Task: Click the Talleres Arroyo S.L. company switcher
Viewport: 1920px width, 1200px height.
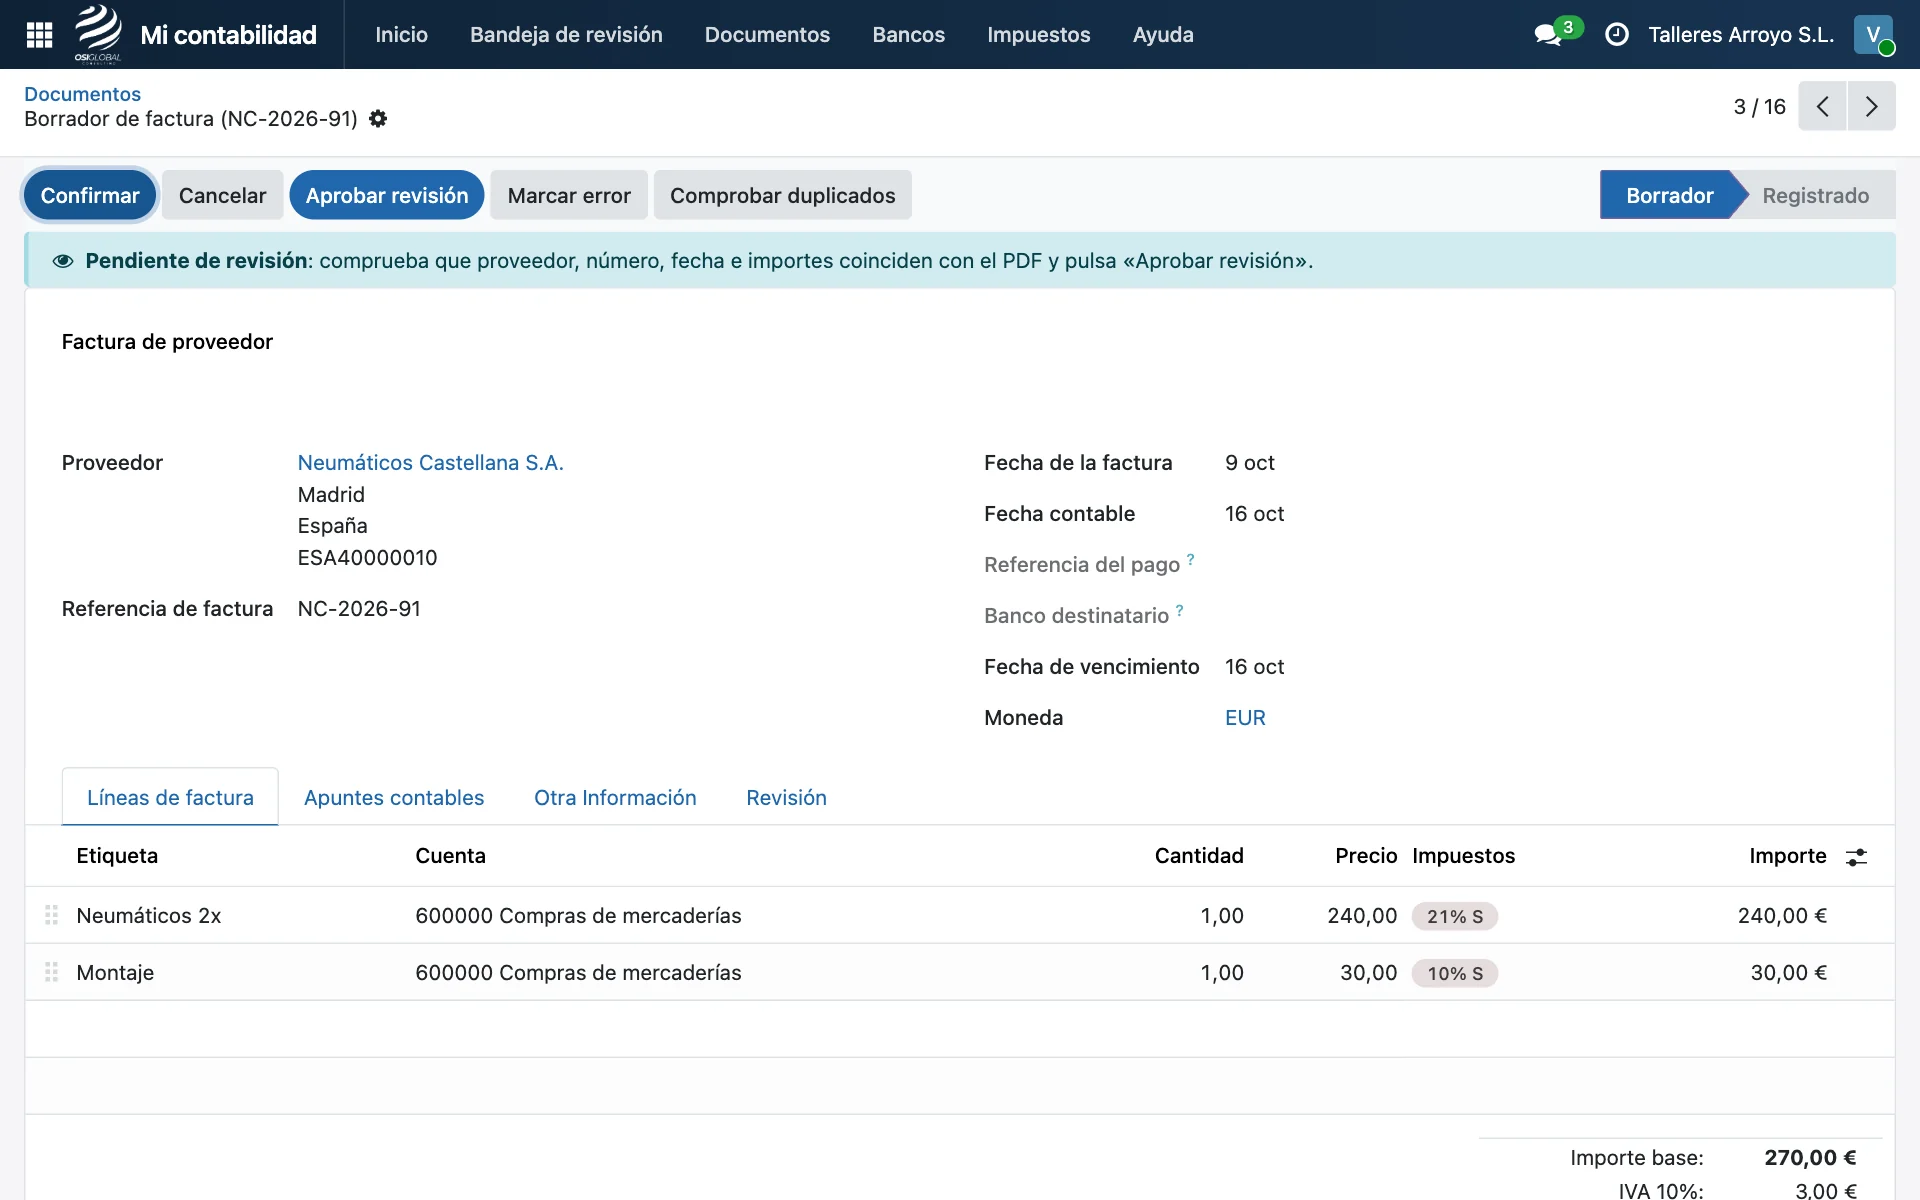Action: (1741, 35)
